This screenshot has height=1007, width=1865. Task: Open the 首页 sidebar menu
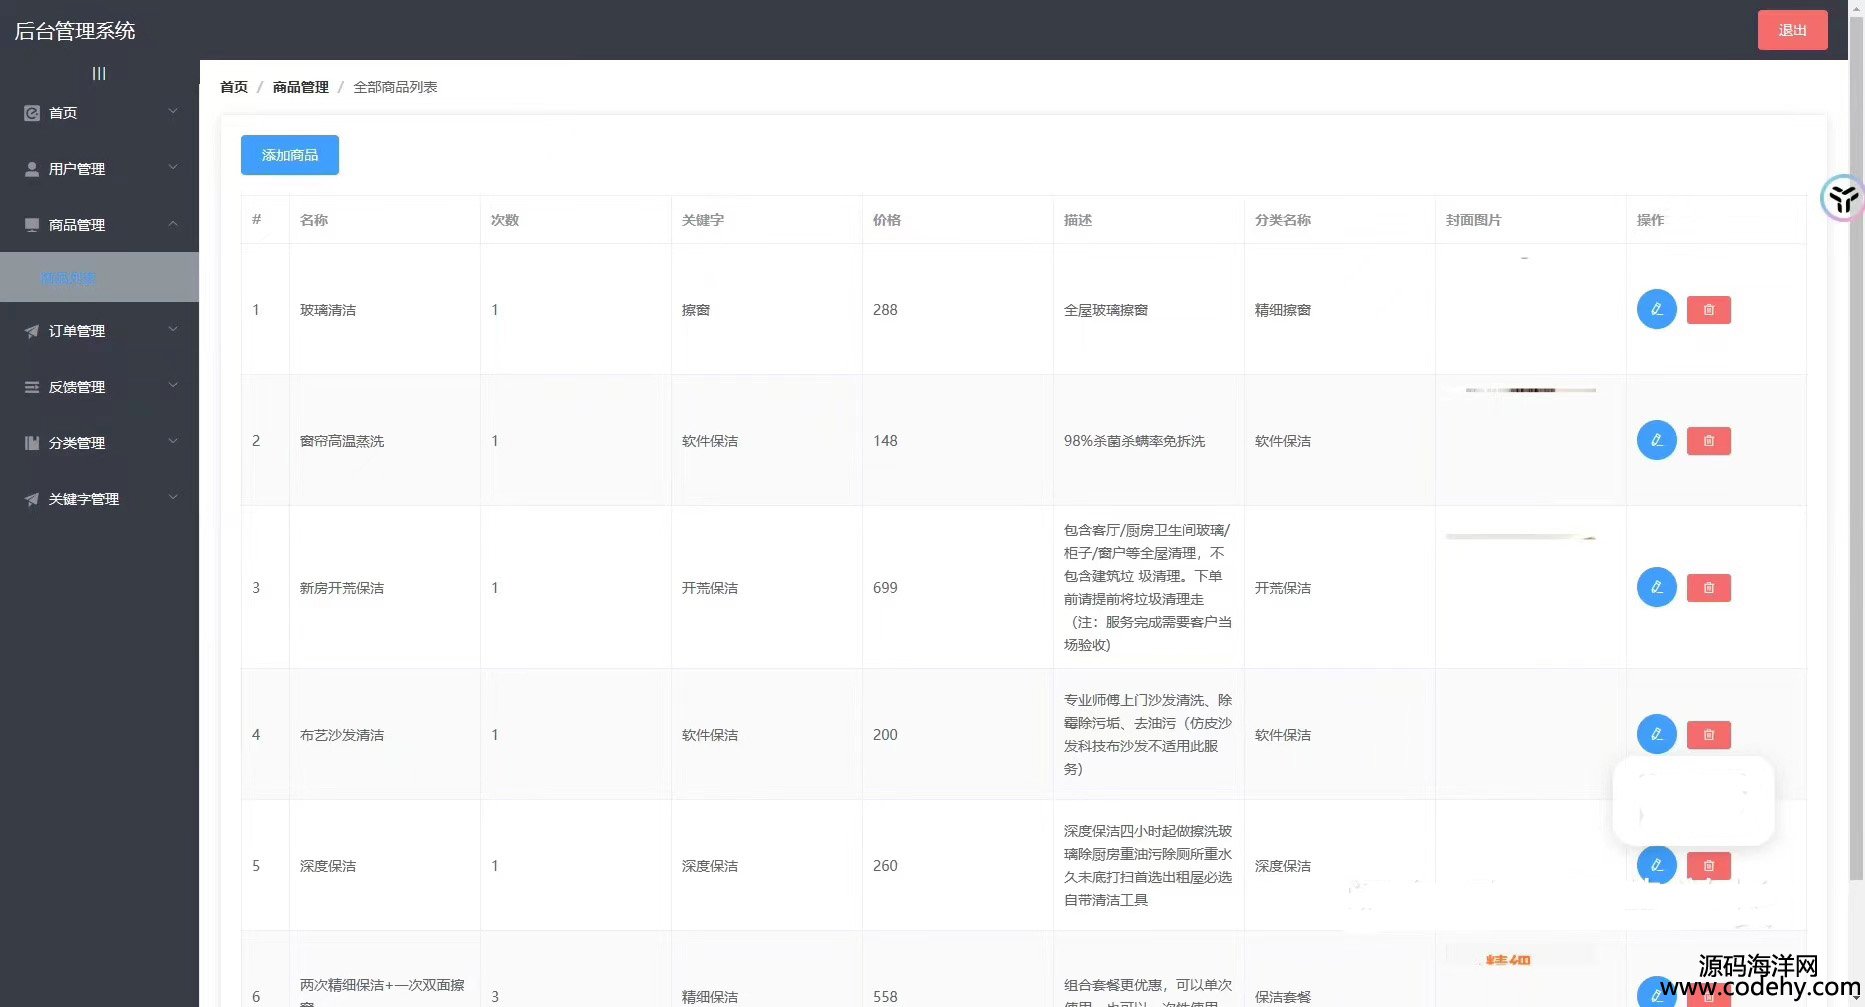[x=99, y=113]
